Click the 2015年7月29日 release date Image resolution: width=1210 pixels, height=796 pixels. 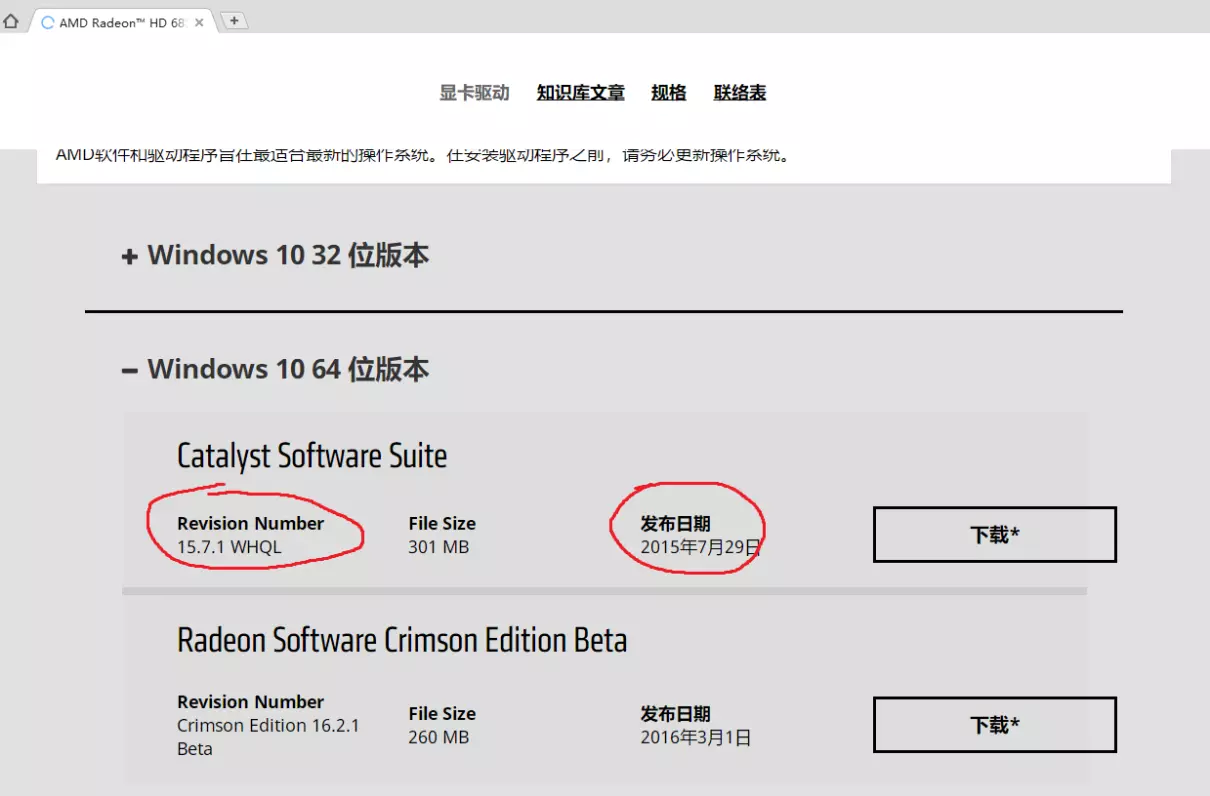pos(701,547)
